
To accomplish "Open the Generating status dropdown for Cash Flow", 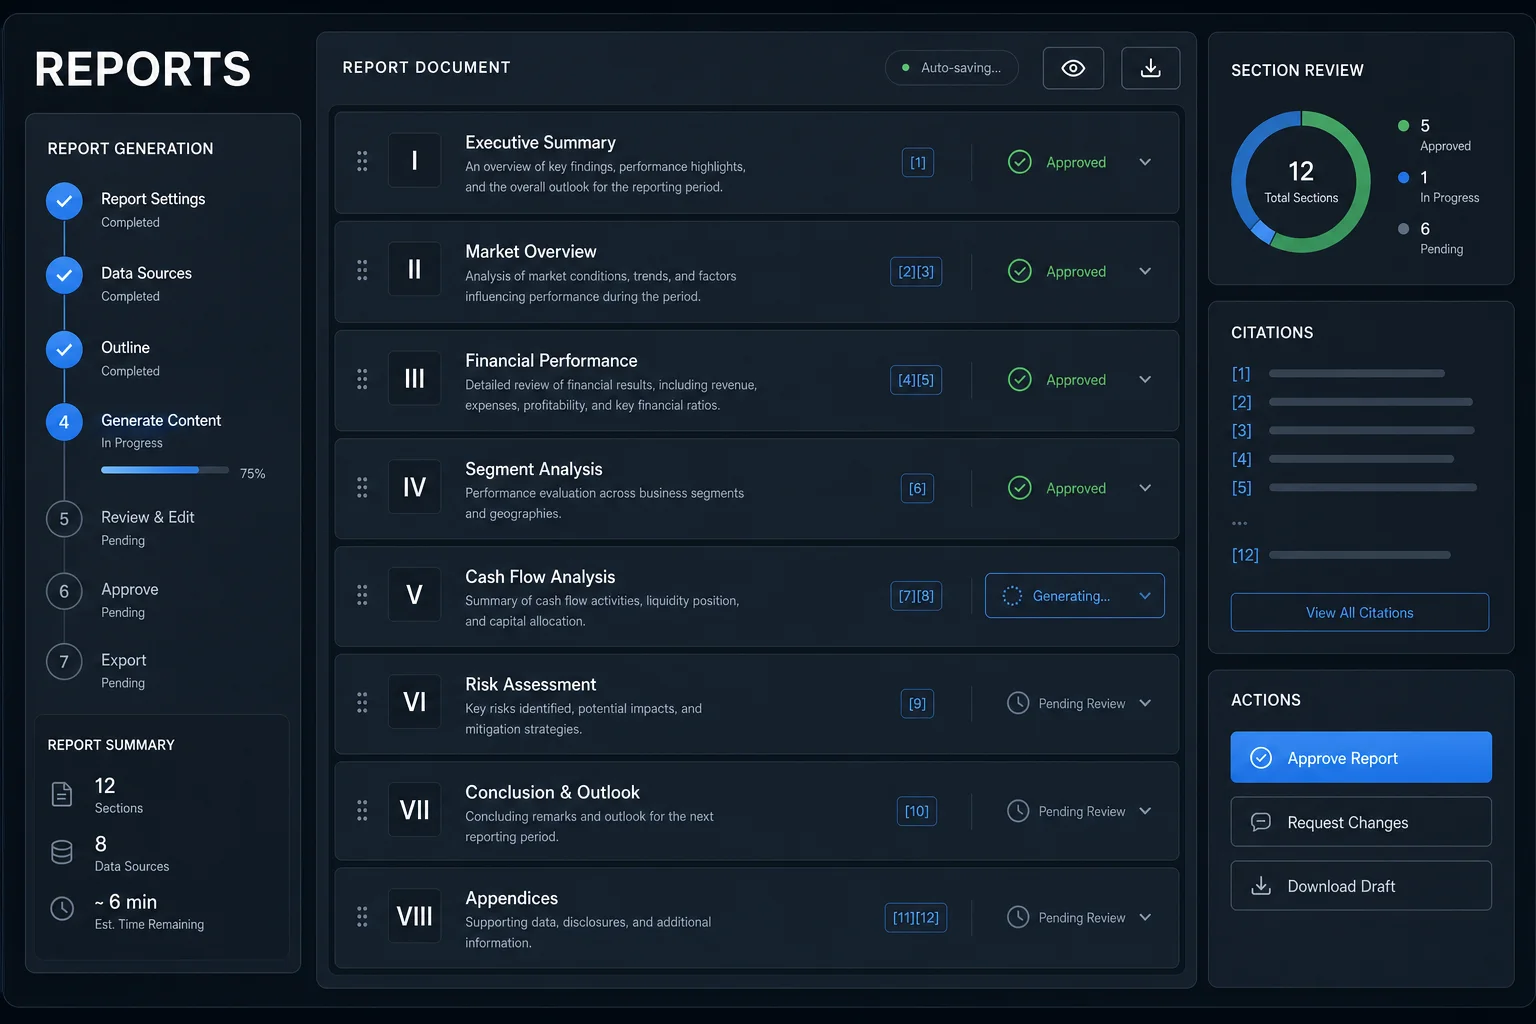I will pyautogui.click(x=1075, y=596).
